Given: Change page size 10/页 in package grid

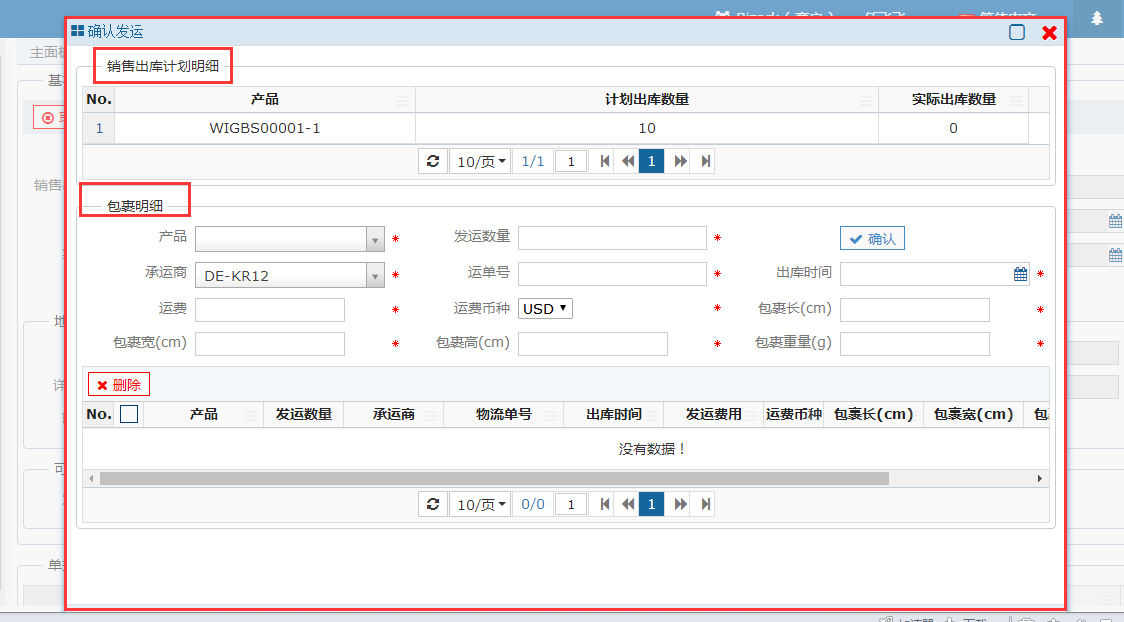Looking at the screenshot, I should tap(480, 504).
